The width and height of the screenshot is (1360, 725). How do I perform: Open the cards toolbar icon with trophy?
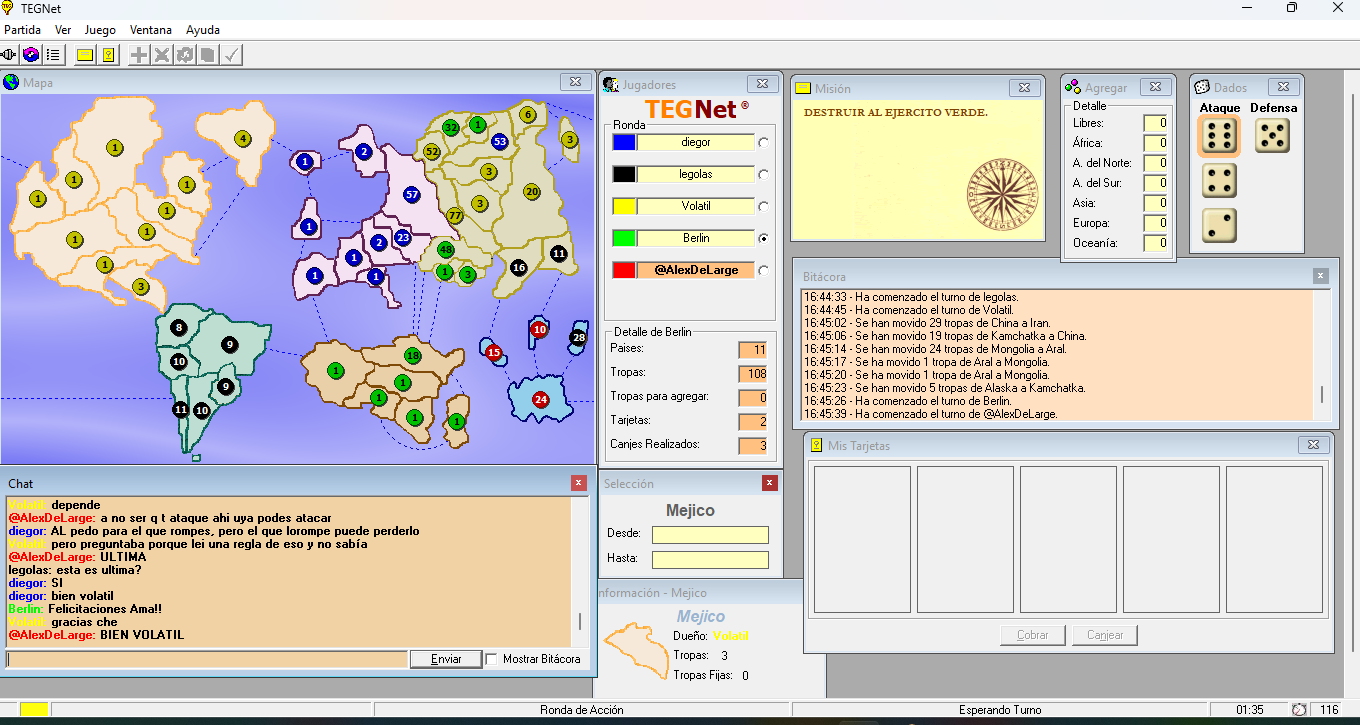tap(108, 55)
